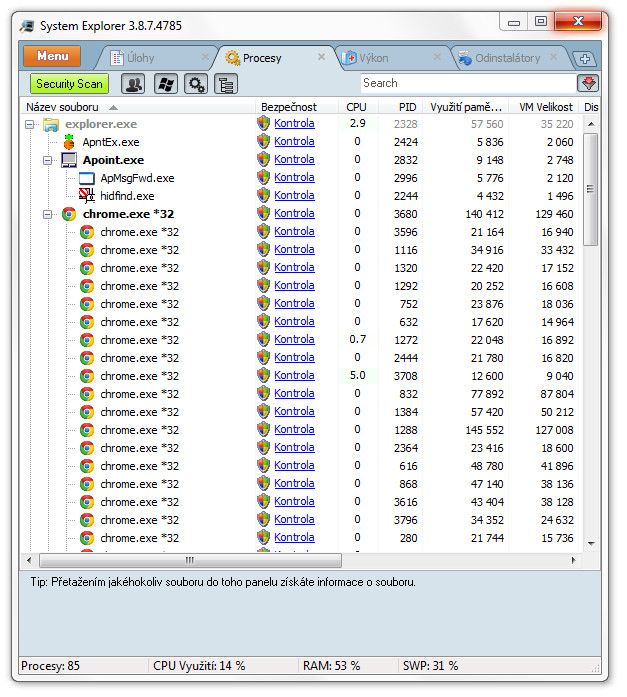Select explorer.exe folder icon

[x=51, y=124]
